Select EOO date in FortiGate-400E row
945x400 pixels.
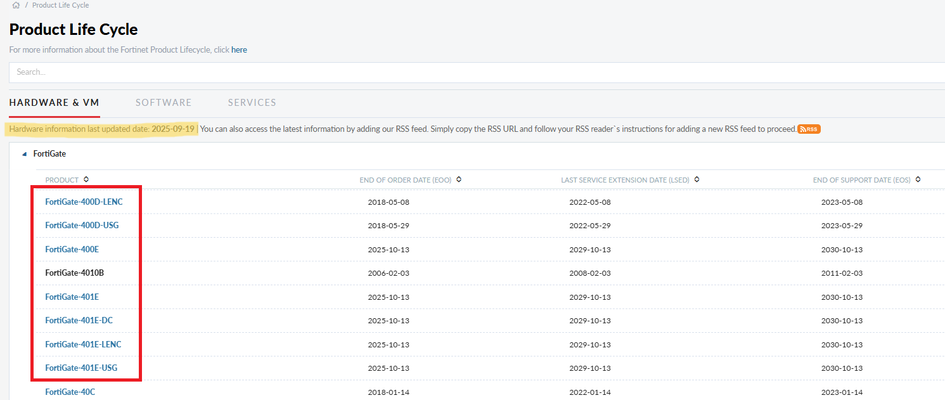[389, 249]
